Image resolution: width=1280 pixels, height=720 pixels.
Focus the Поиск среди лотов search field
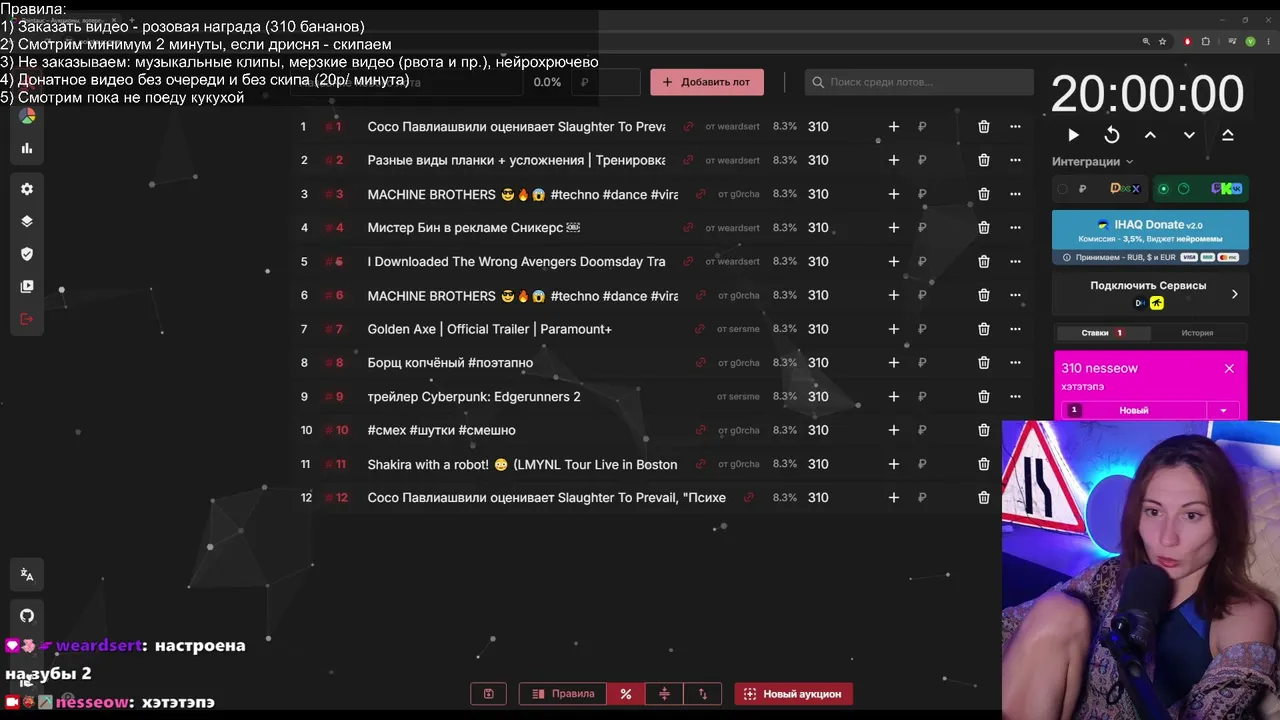[x=919, y=82]
